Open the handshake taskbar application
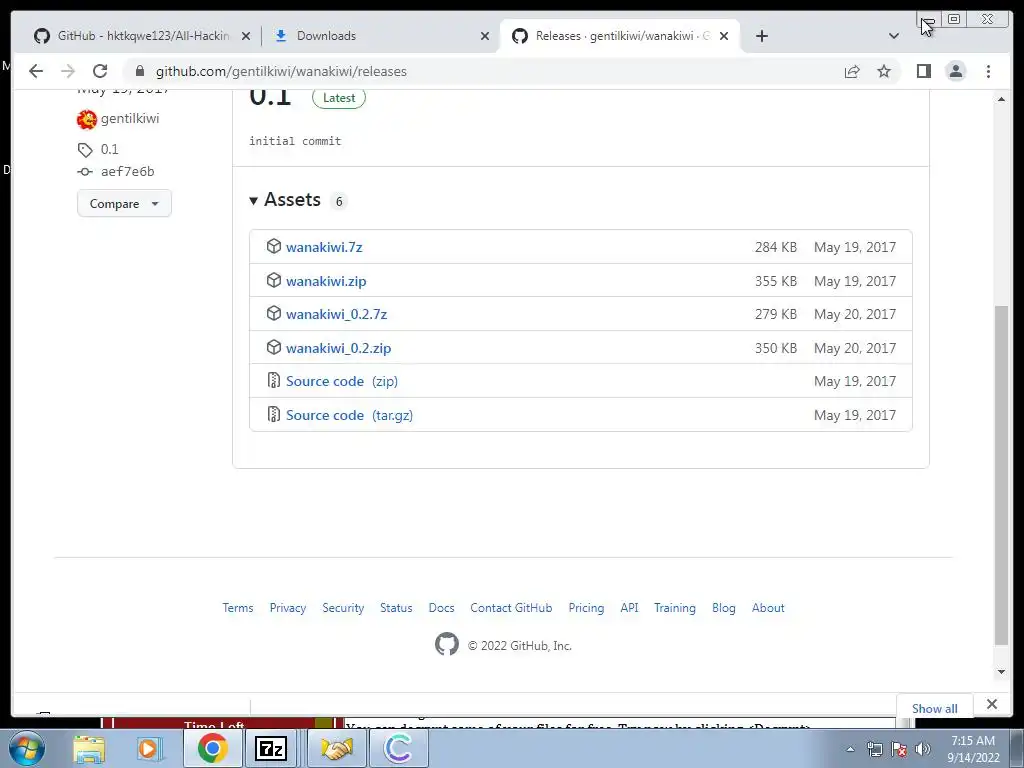Image resolution: width=1024 pixels, height=768 pixels. (x=337, y=748)
